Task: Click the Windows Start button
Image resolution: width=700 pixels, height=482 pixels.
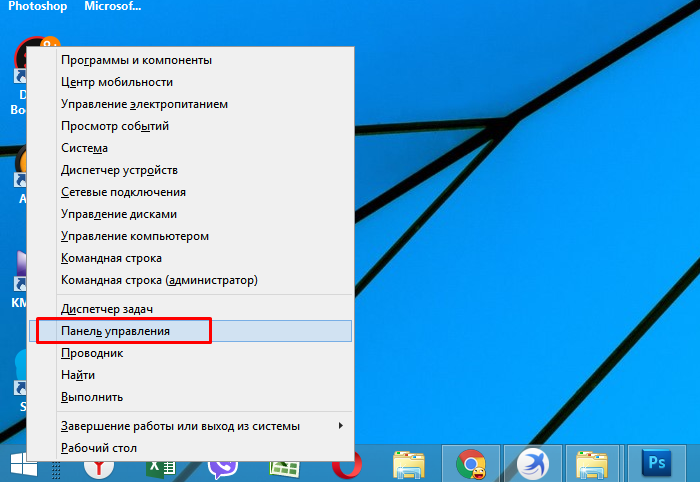Action: pos(23,466)
